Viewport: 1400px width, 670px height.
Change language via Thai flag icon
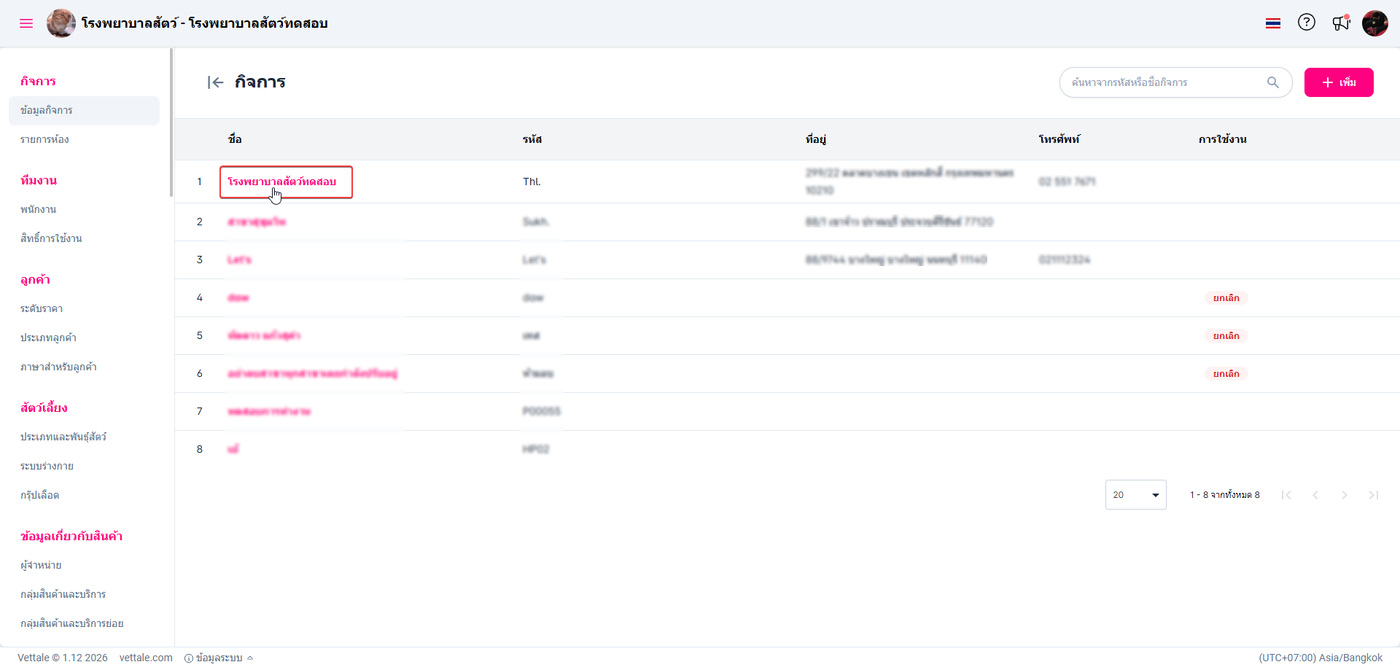(x=1273, y=23)
